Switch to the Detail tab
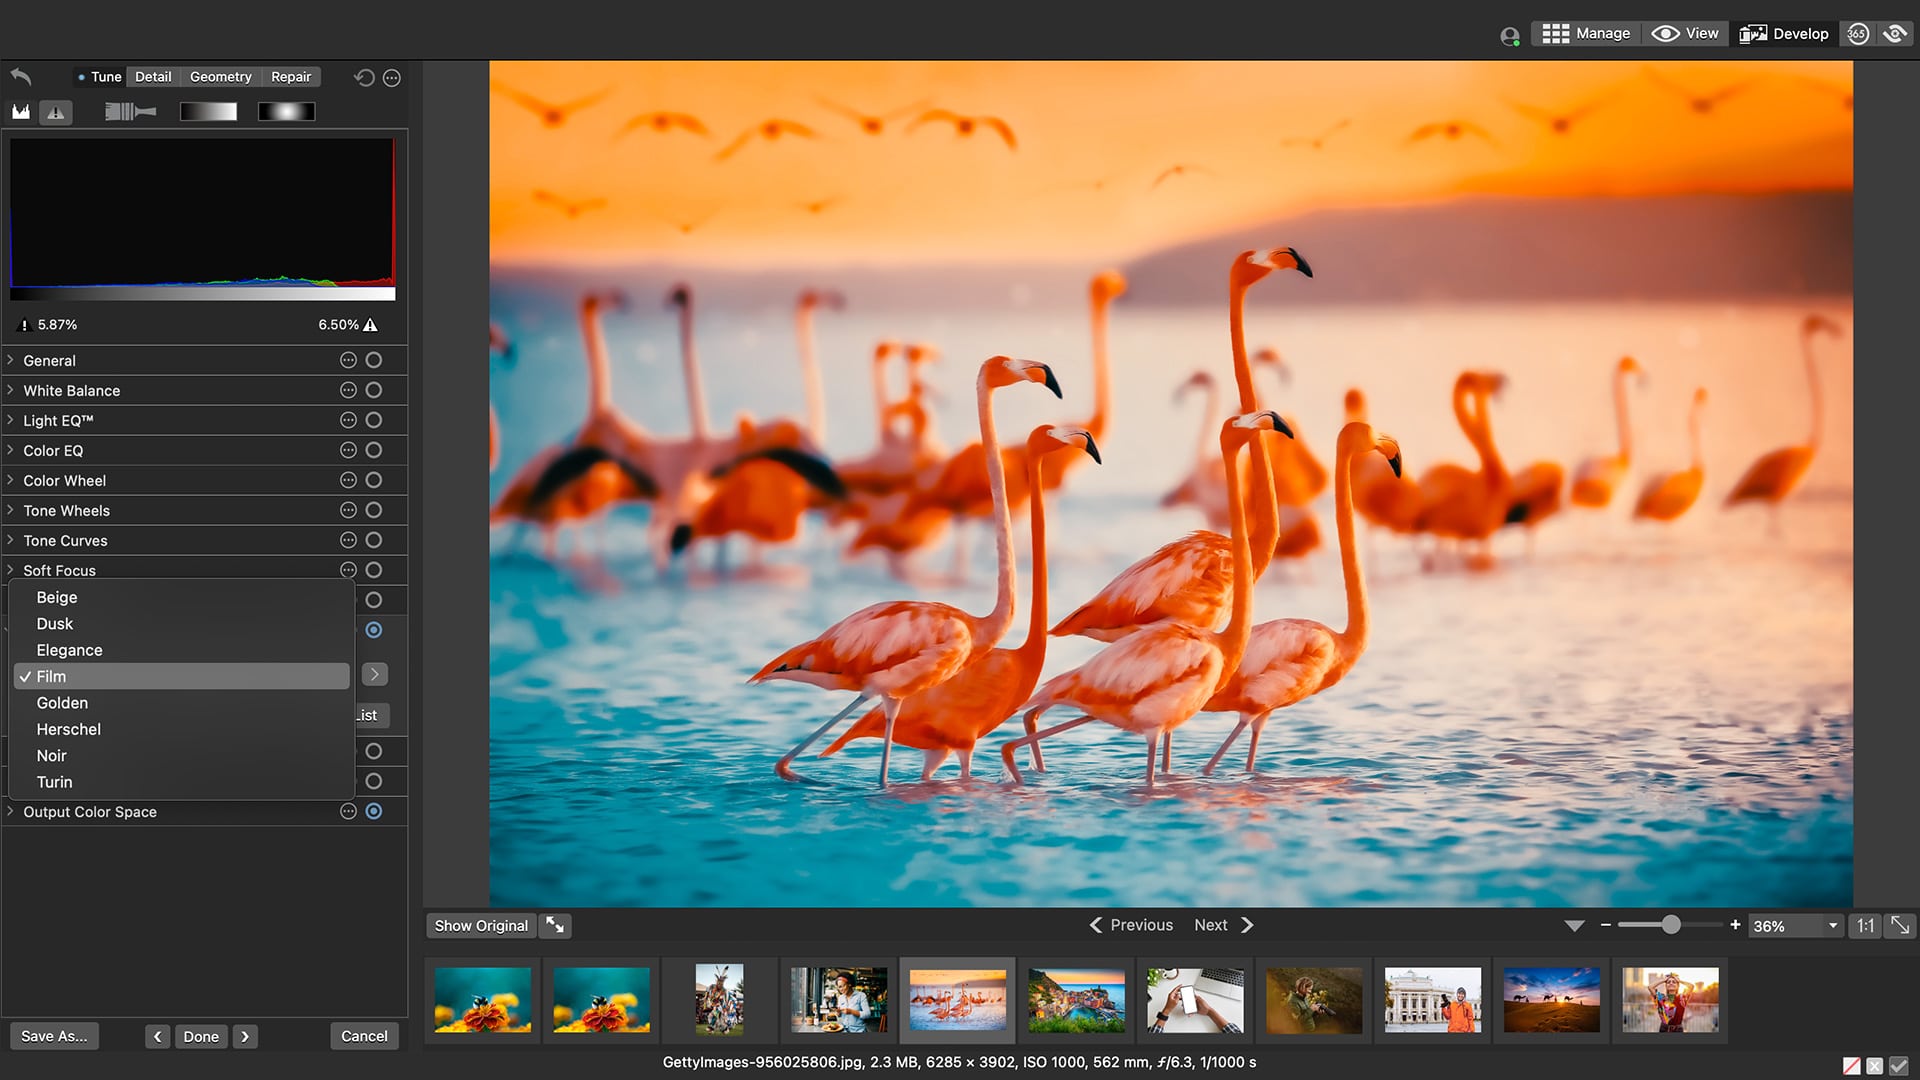Screen dimensions: 1920x1080 coord(152,76)
